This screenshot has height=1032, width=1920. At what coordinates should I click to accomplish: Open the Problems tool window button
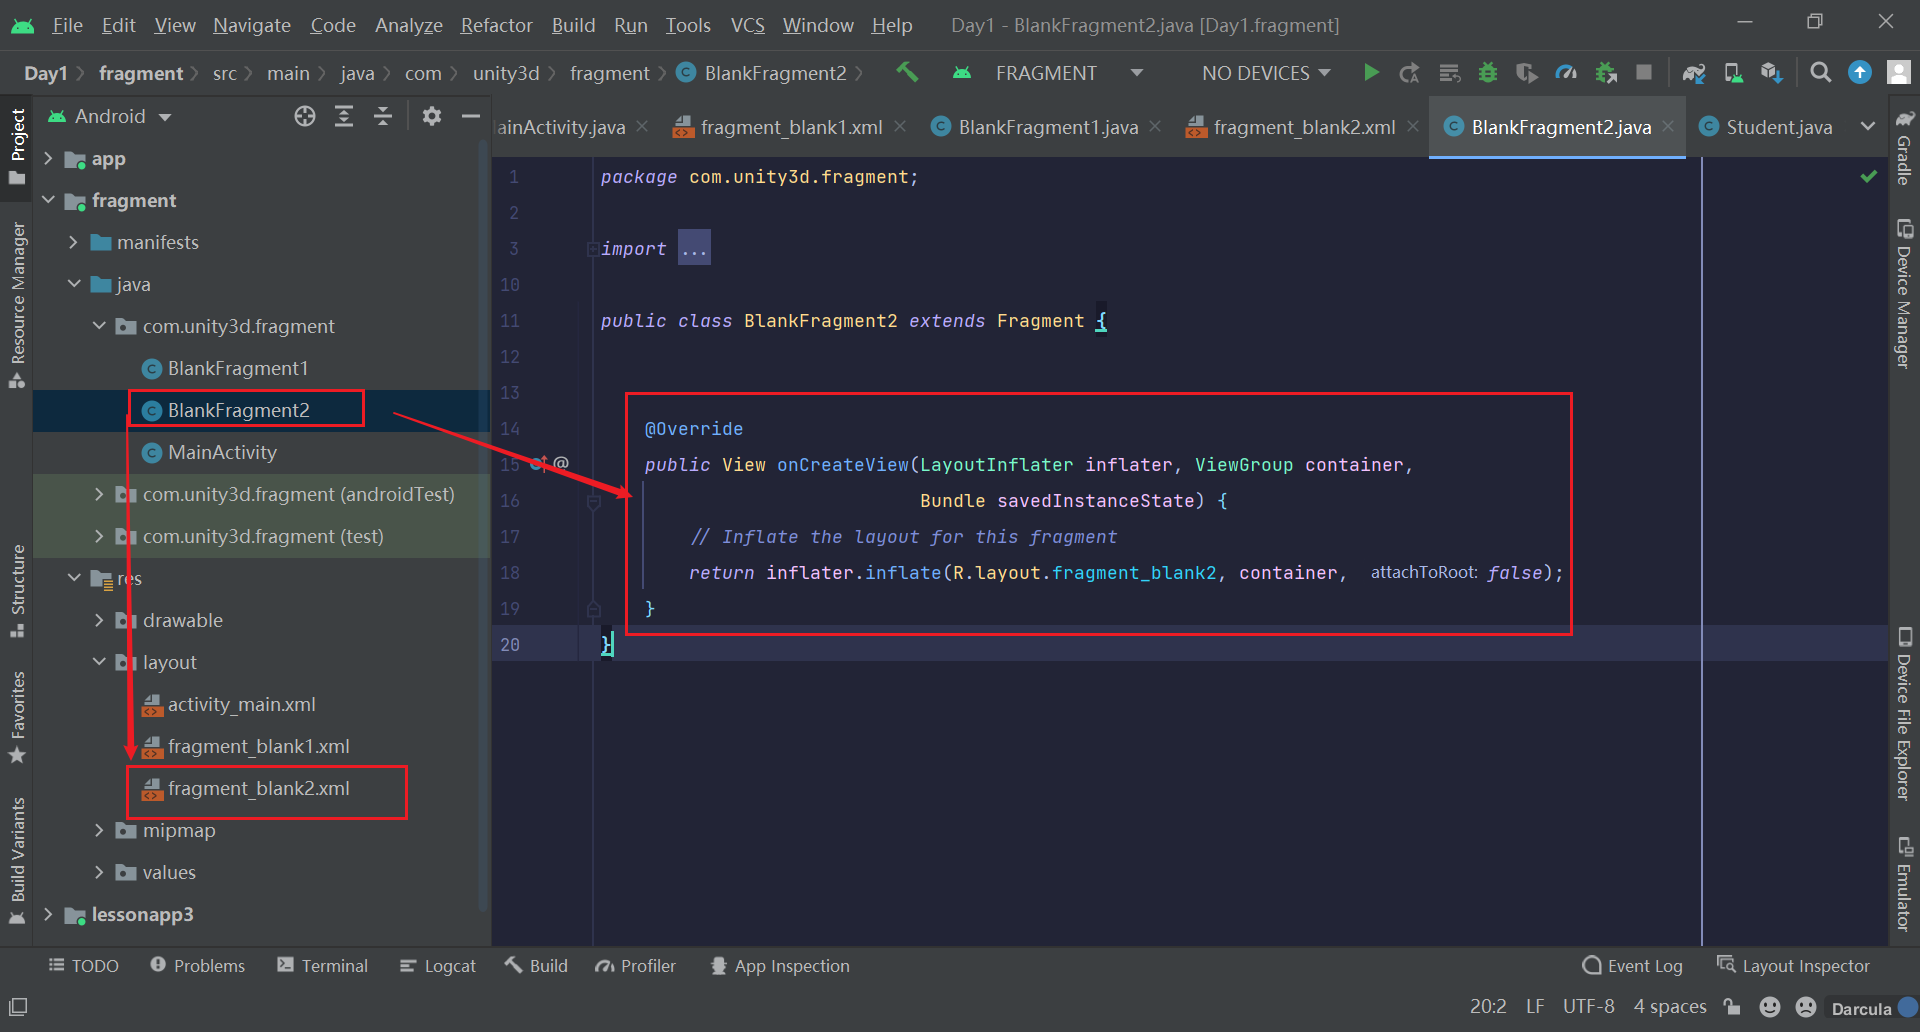(198, 966)
